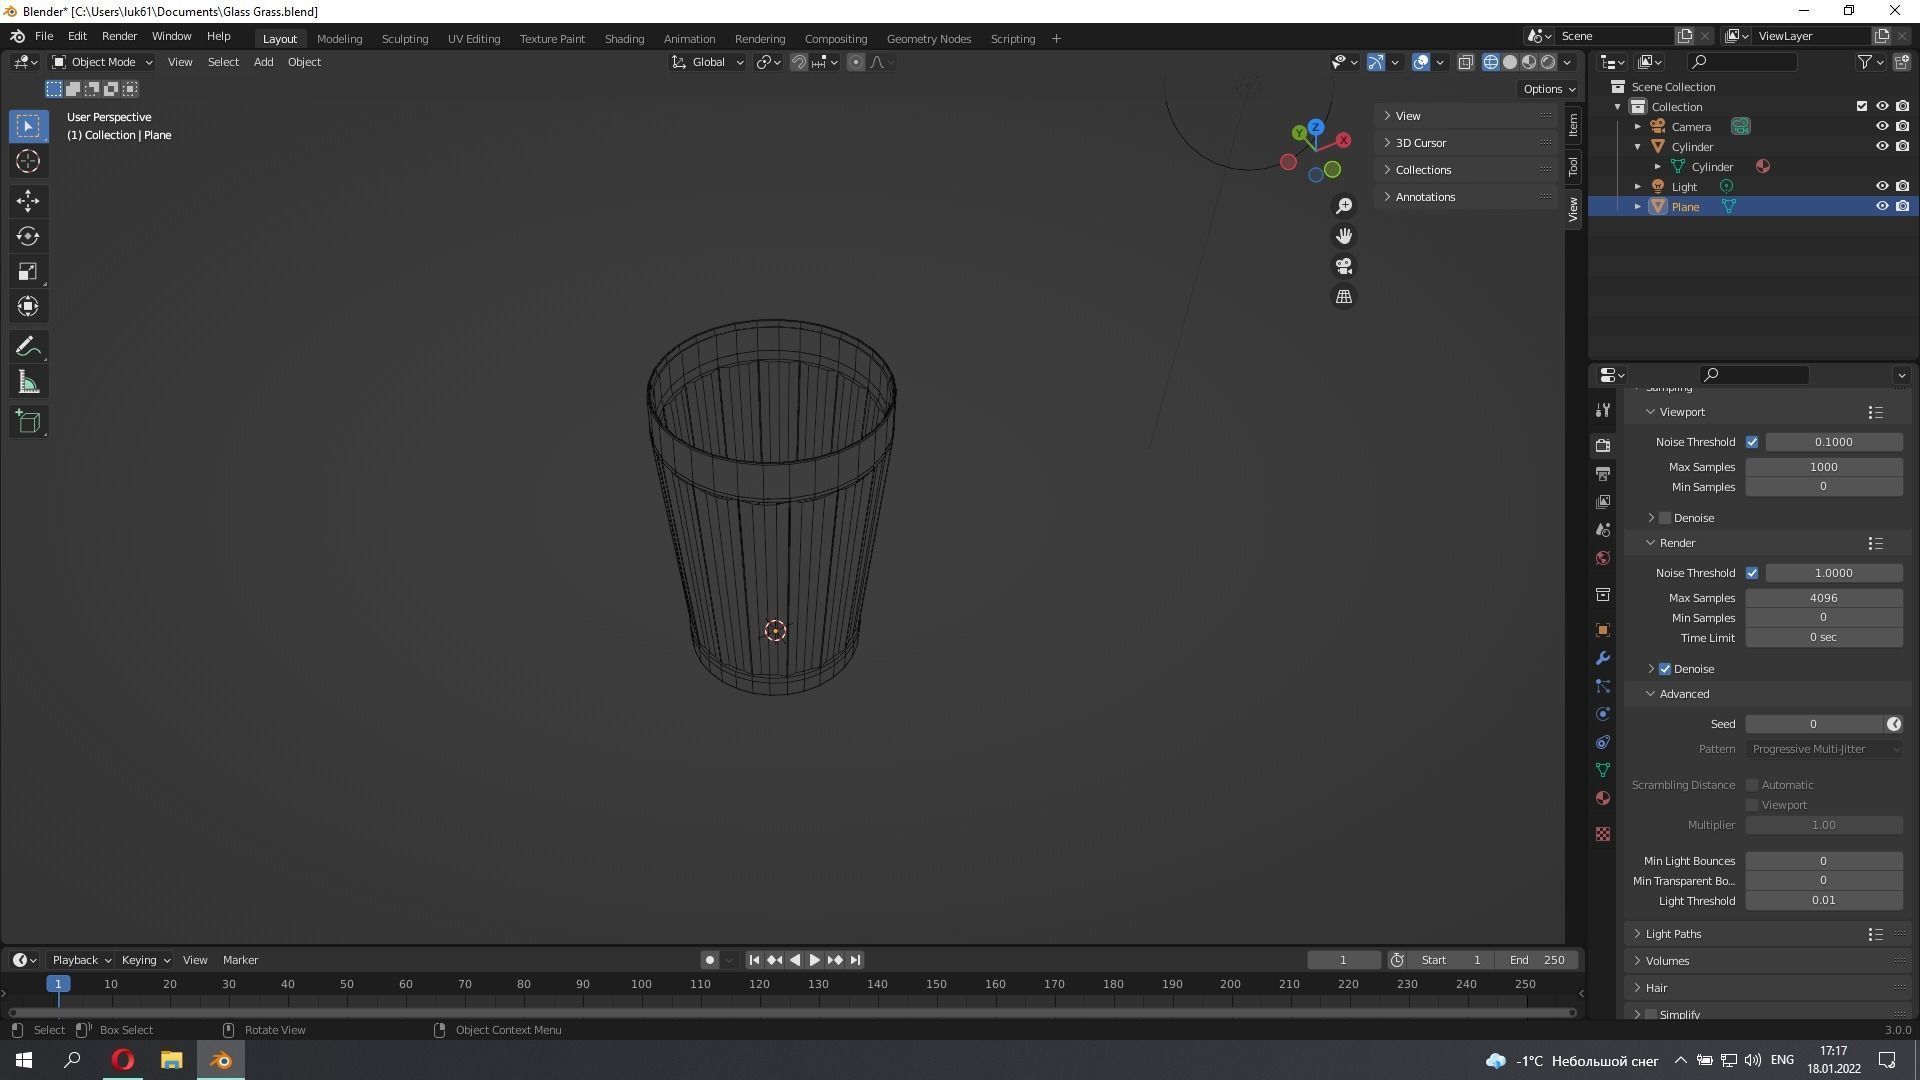Click the Max Samples 4096 field

(1824, 598)
